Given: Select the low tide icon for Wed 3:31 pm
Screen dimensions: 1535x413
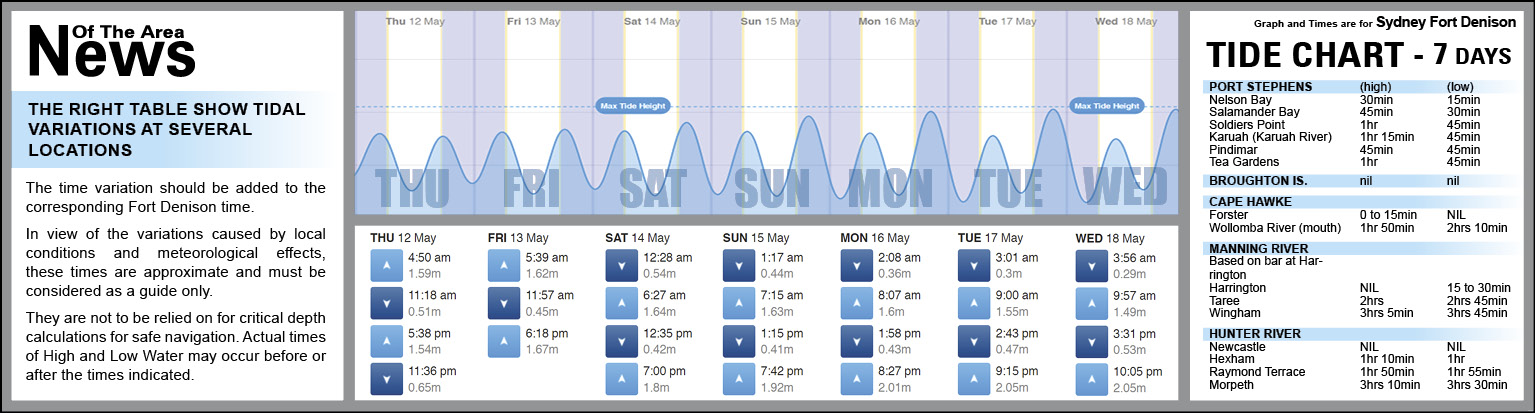Looking at the screenshot, I should [1092, 341].
